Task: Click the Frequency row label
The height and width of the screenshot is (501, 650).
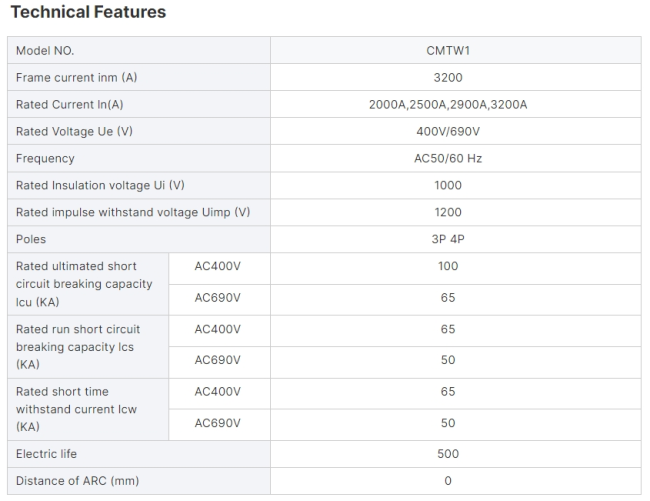Action: click(45, 158)
